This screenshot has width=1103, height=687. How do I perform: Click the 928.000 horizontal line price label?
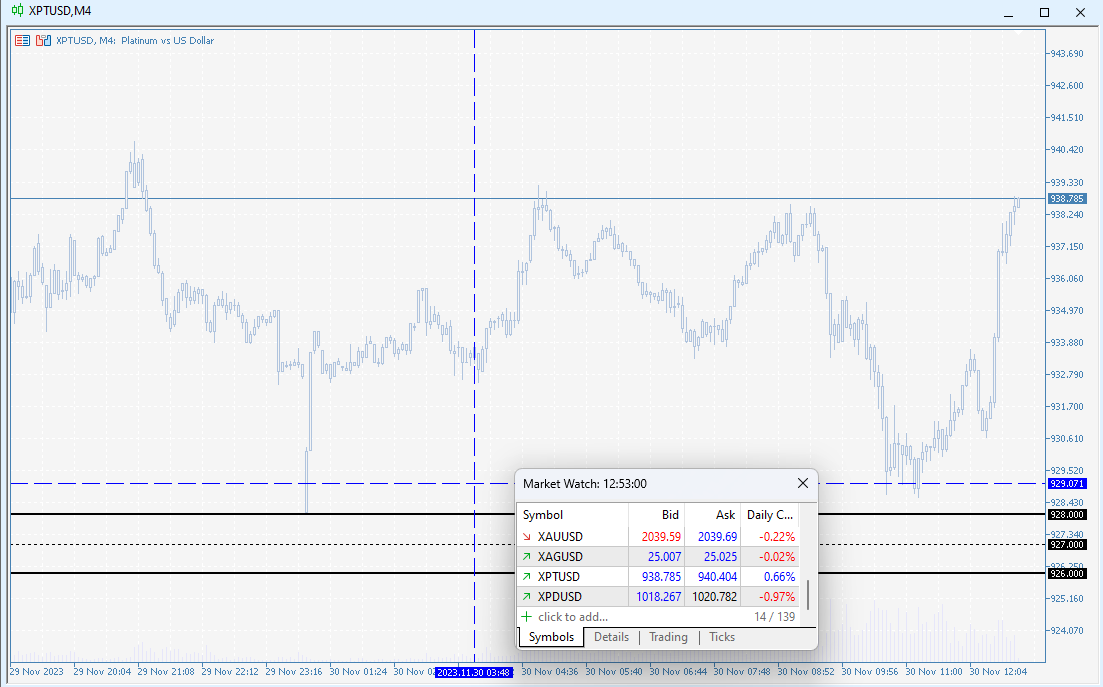(1067, 515)
